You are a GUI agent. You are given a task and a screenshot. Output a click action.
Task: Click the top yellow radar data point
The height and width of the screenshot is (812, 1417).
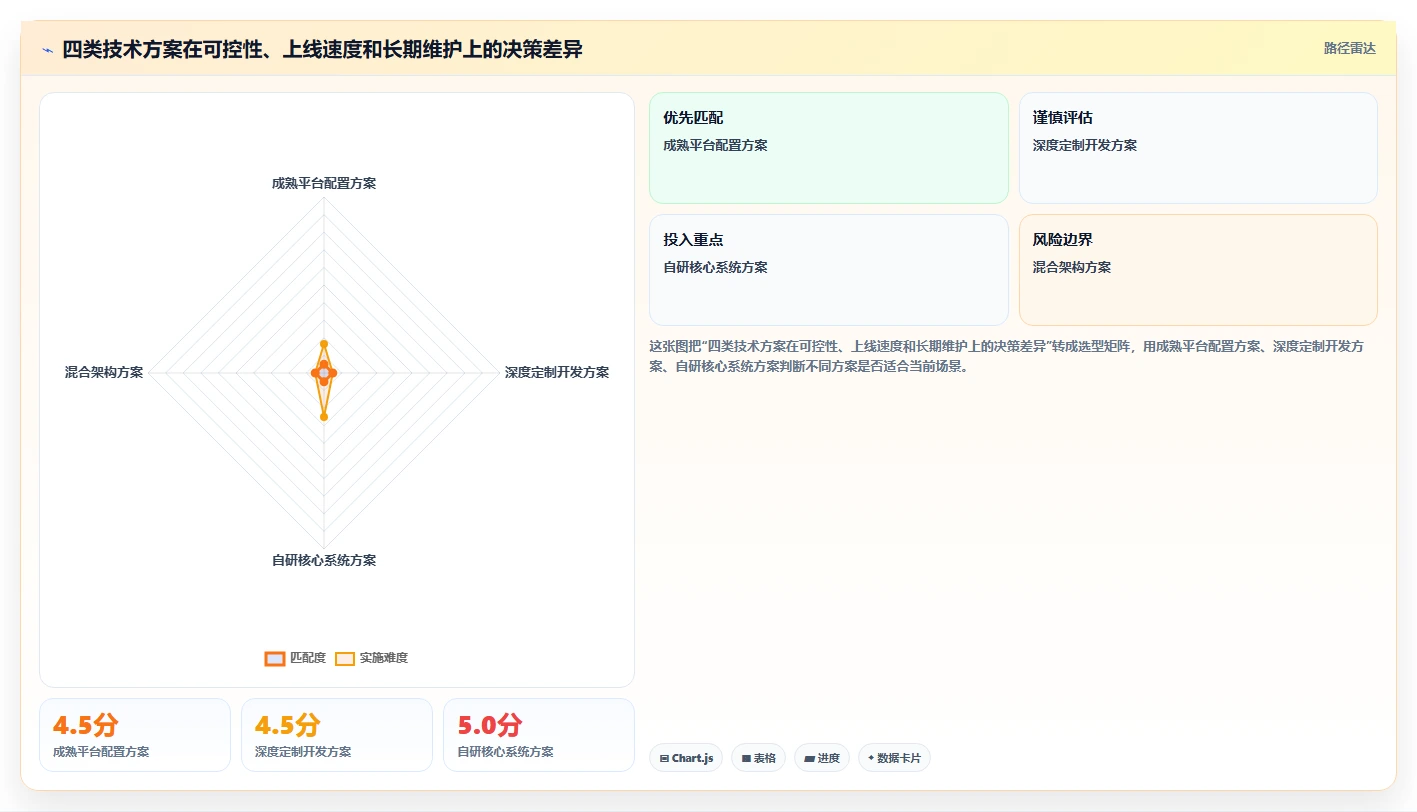coord(324,344)
